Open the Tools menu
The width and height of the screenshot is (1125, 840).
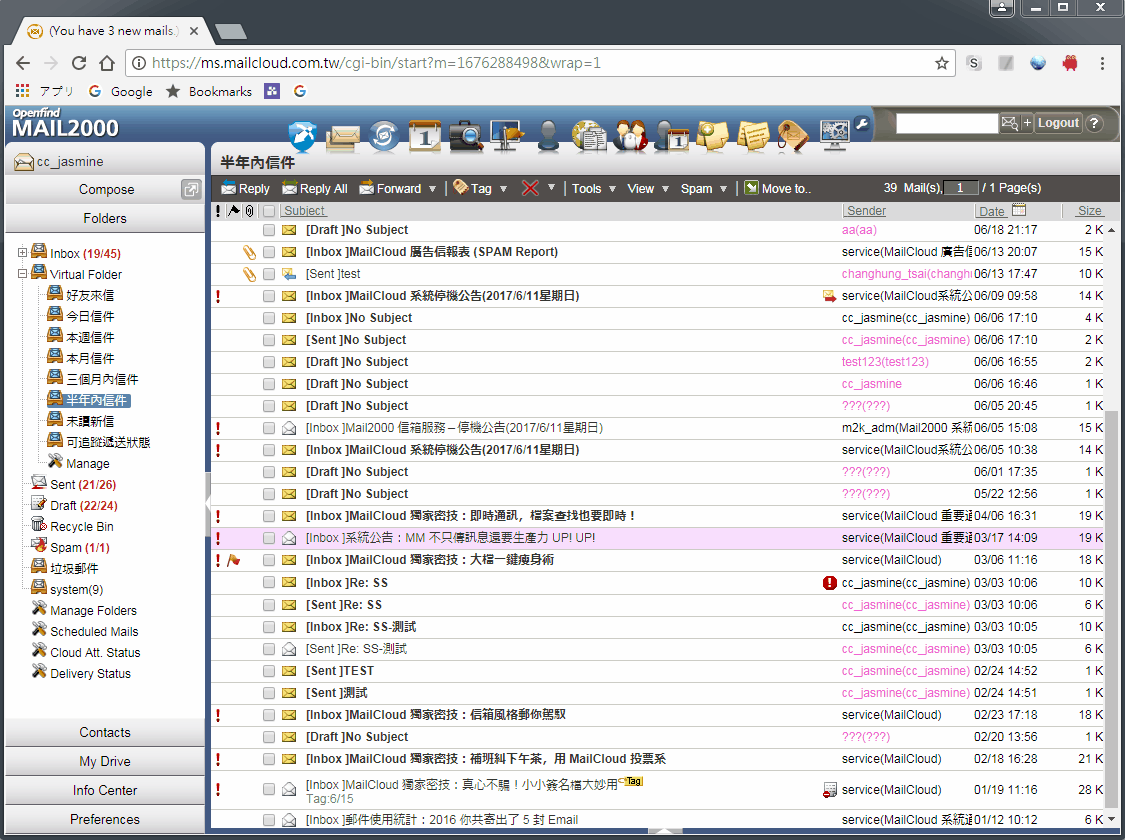592,188
